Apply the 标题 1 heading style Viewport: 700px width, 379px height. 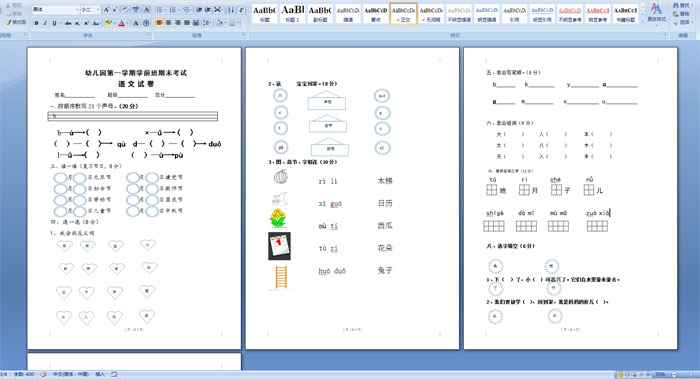pyautogui.click(x=292, y=13)
